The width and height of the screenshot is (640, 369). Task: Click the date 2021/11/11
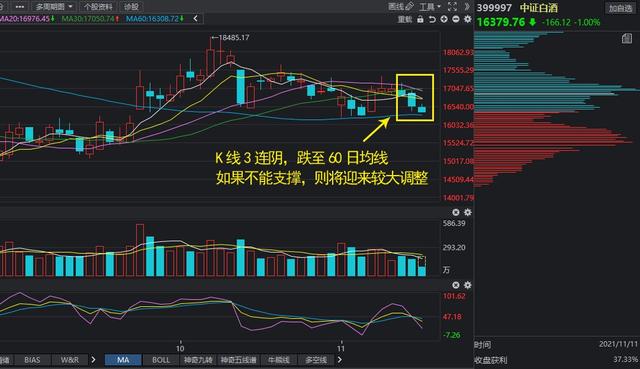tap(618, 344)
